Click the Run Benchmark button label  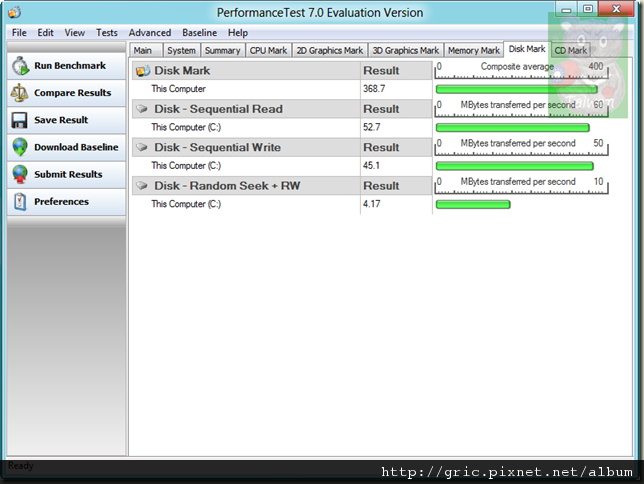70,66
